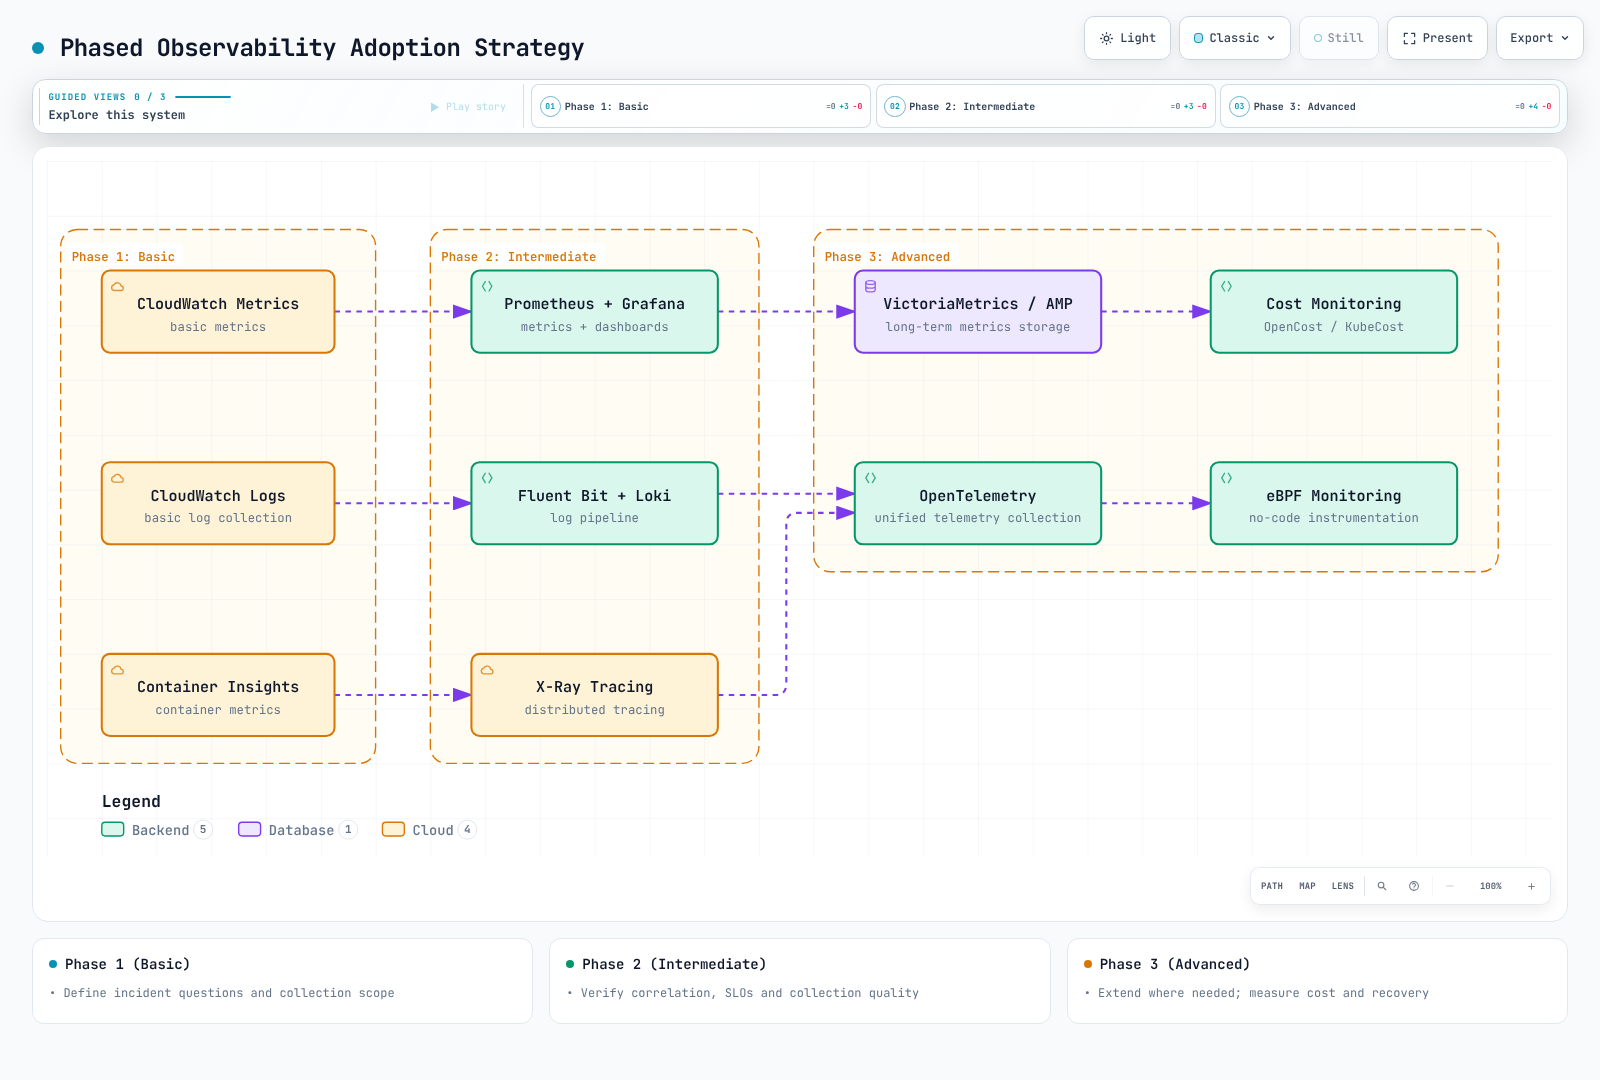This screenshot has height=1080, width=1600.
Task: Click the code icon on OpenTelemetry node
Action: coord(871,479)
